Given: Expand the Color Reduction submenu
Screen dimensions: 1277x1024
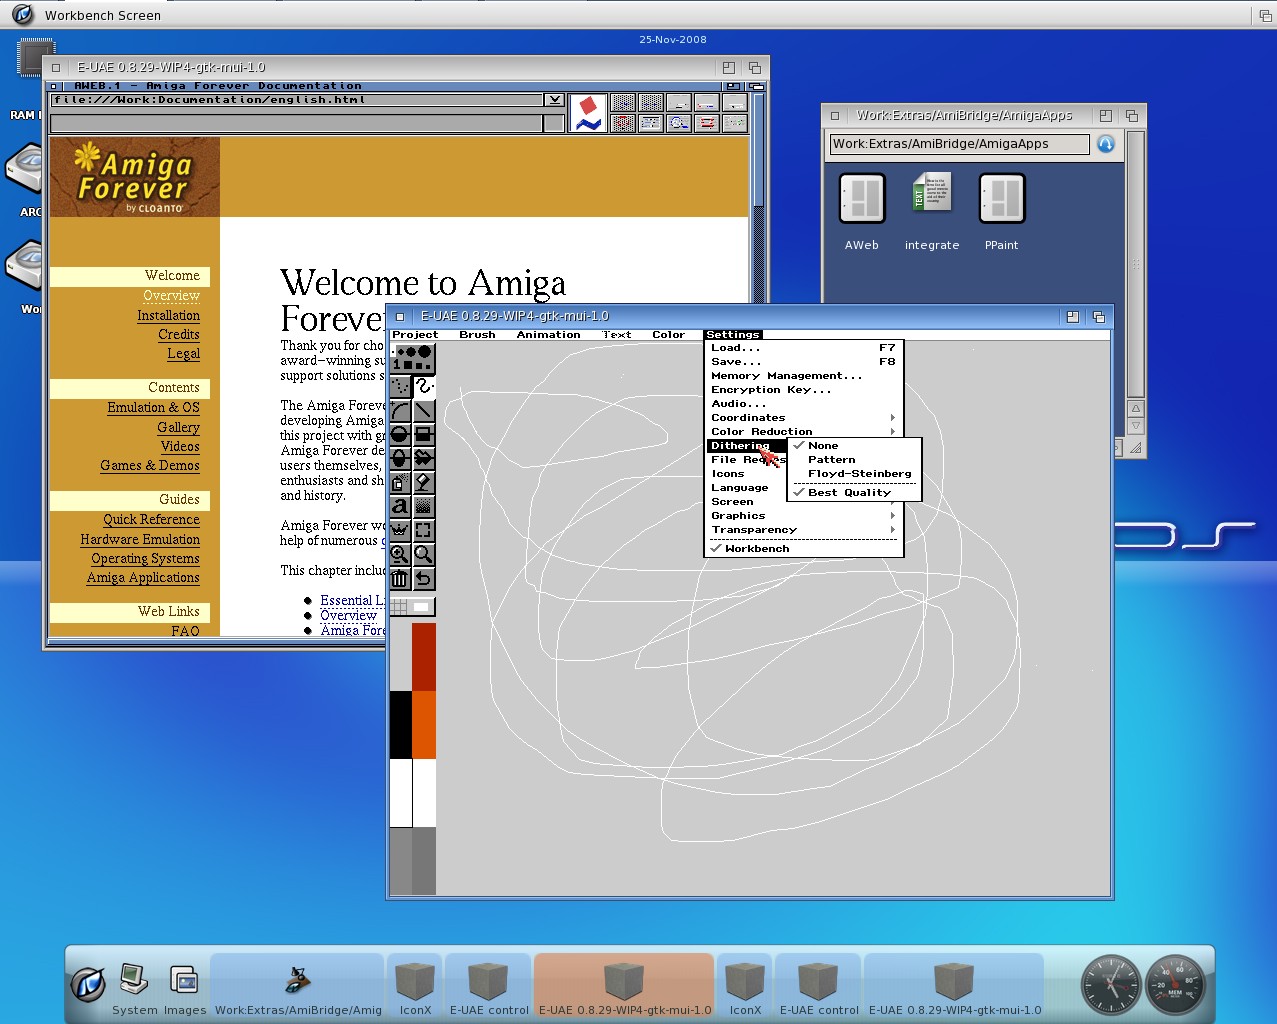Looking at the screenshot, I should coord(804,432).
